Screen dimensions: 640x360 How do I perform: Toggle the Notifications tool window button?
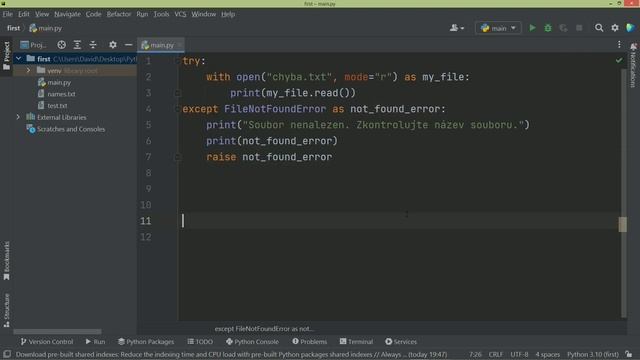[633, 64]
